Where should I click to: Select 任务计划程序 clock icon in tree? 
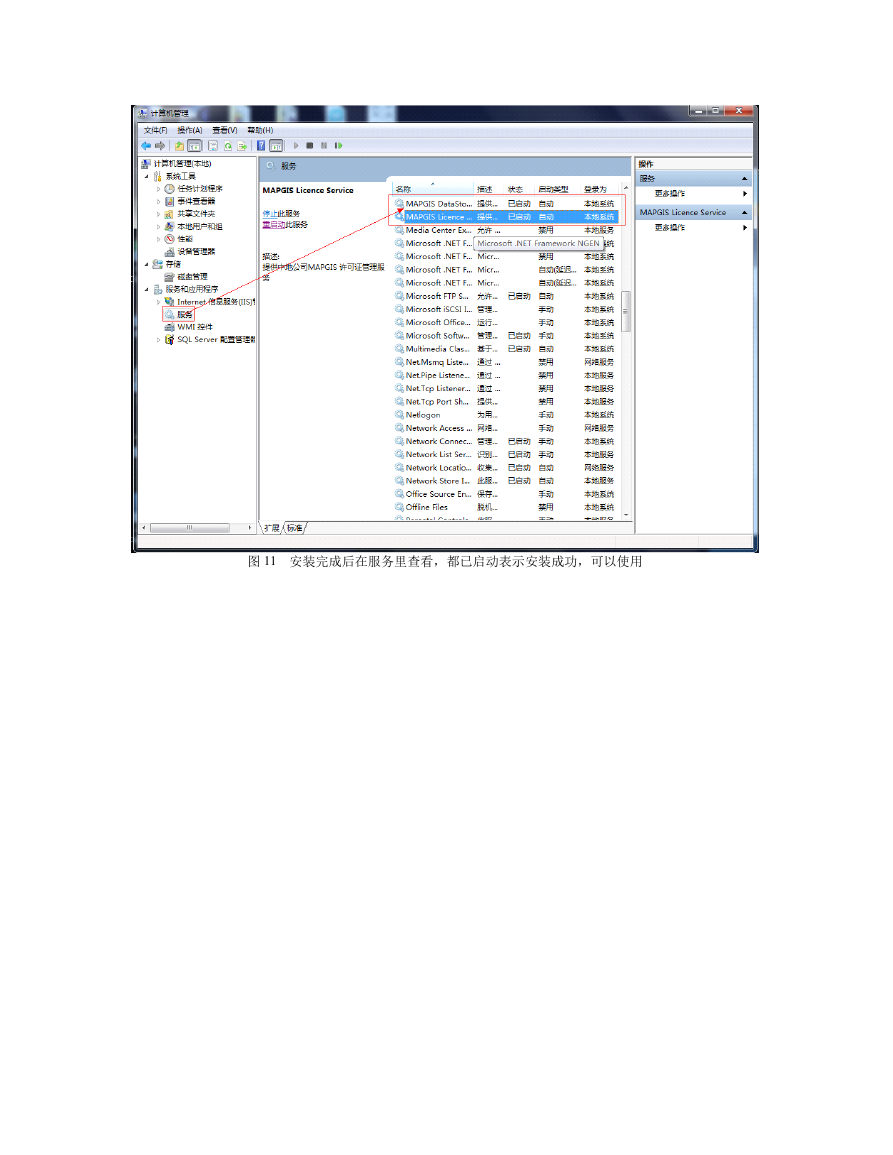pos(169,189)
